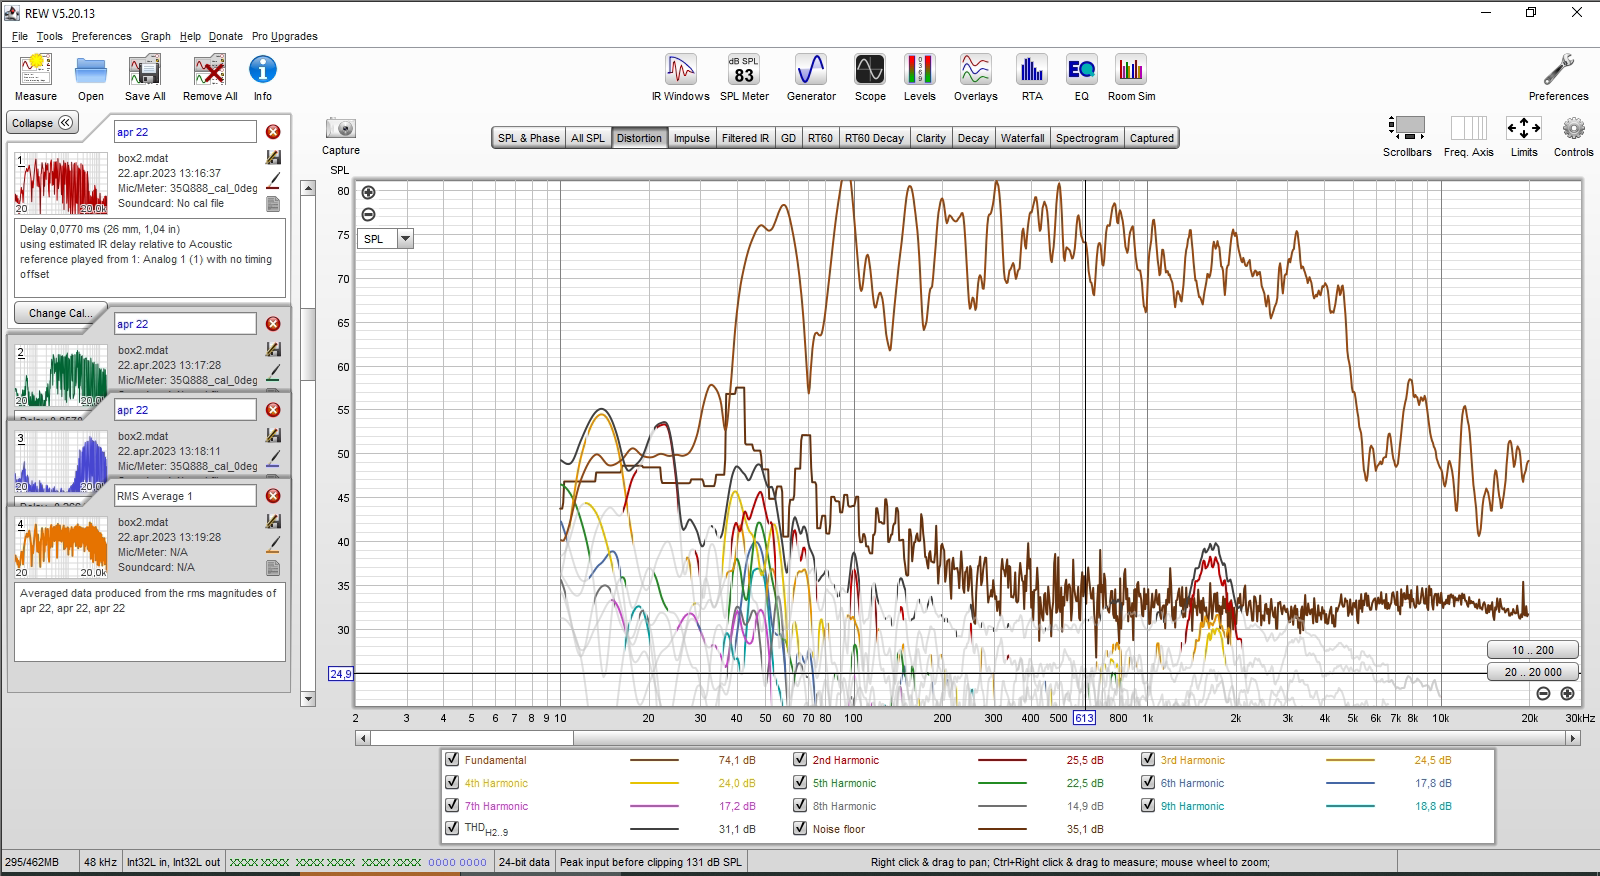
Task: Open the Graph menu
Action: click(155, 36)
